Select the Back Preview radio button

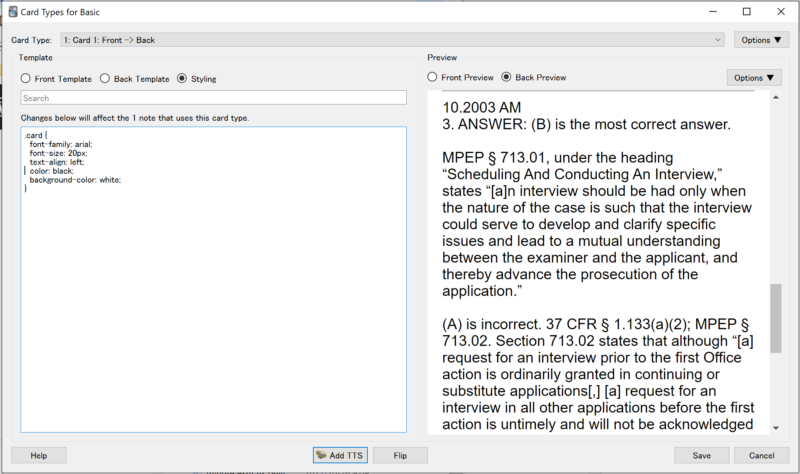click(x=507, y=77)
